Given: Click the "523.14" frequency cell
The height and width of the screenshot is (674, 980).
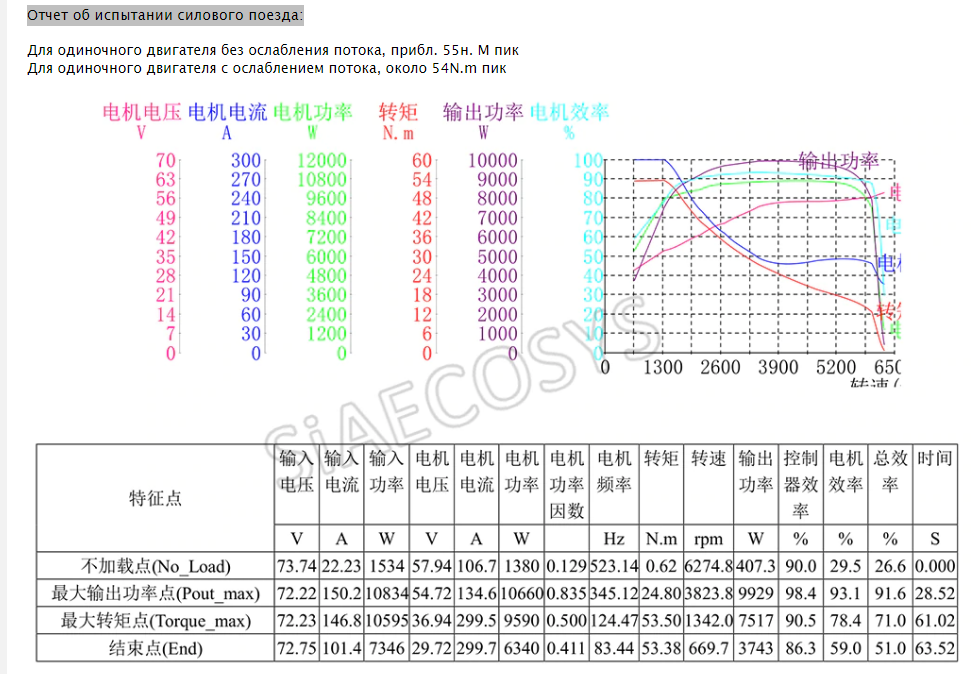Looking at the screenshot, I should (614, 566).
